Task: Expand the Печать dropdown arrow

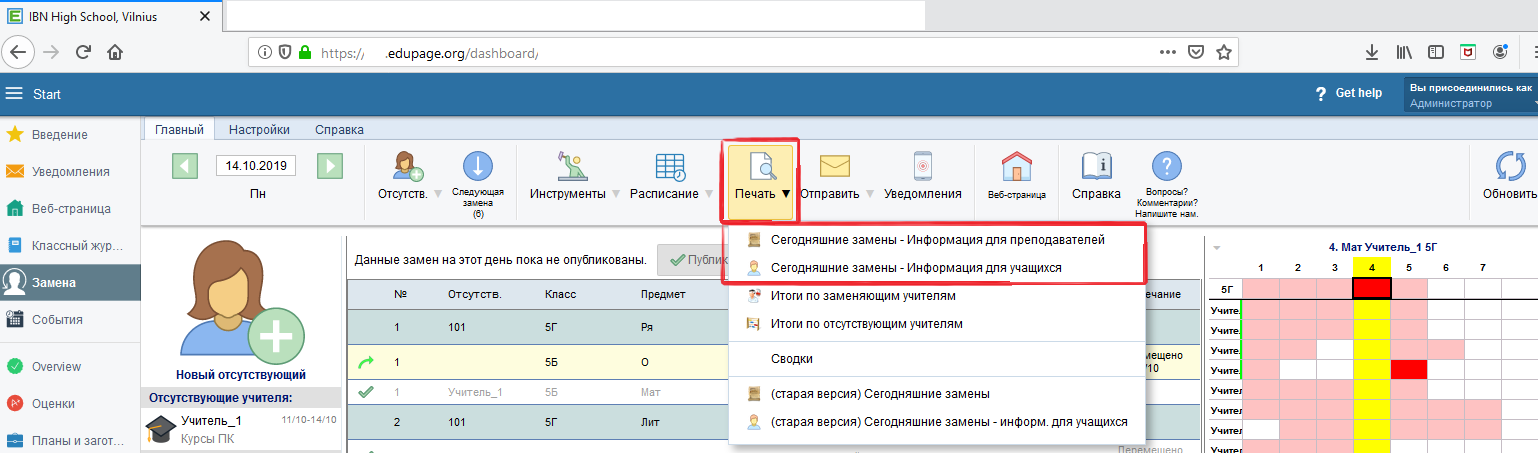Action: 786,195
